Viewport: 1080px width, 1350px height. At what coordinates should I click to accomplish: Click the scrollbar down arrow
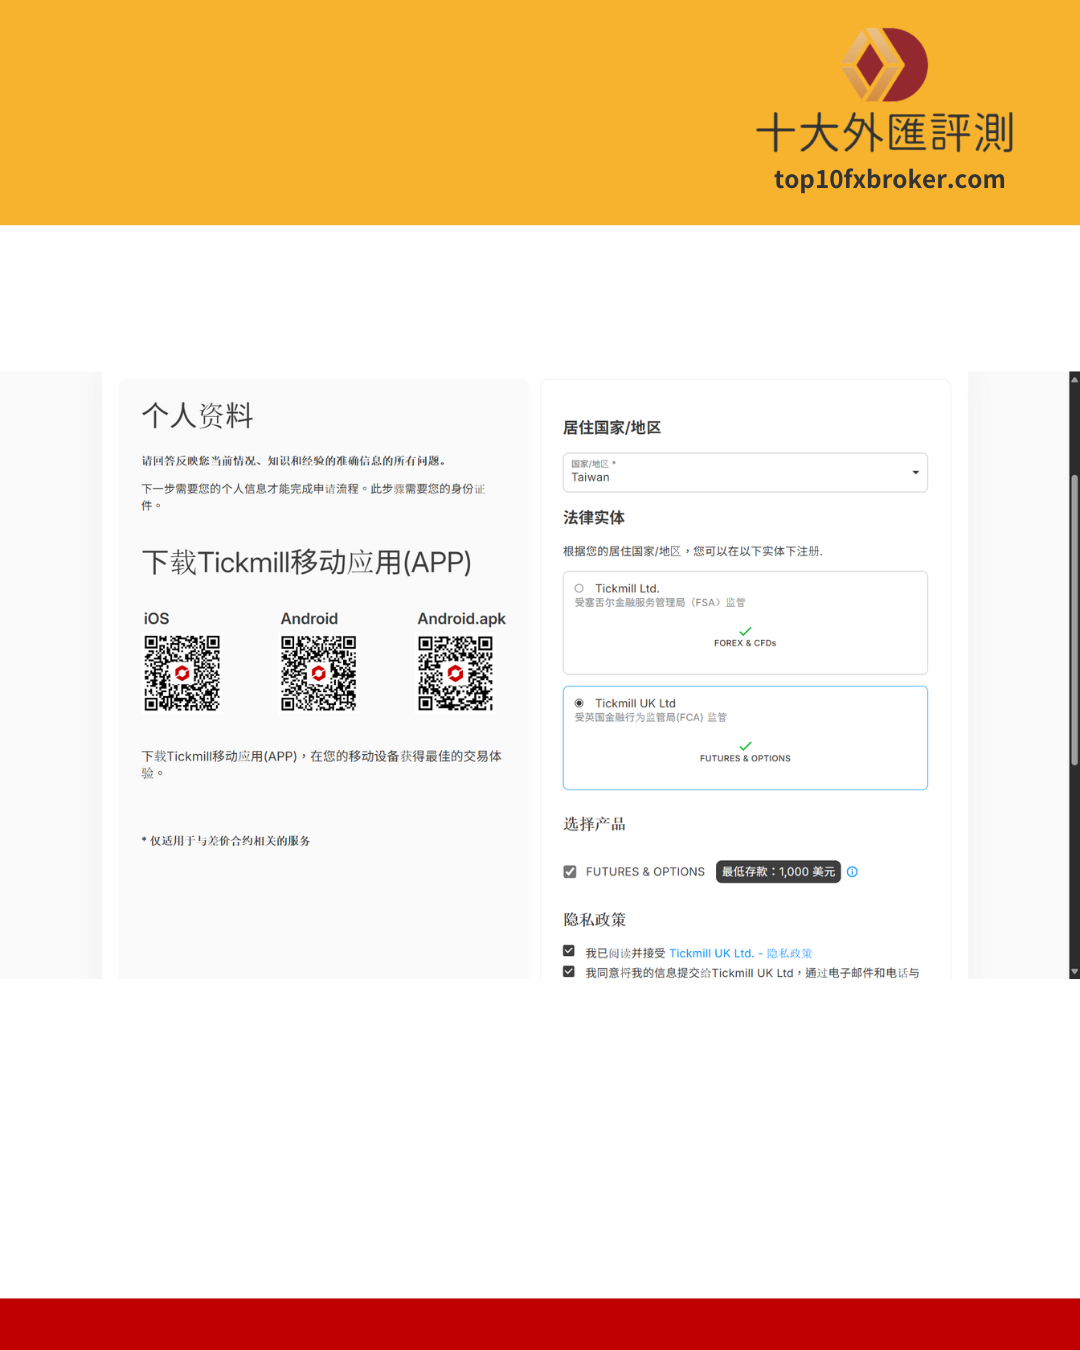pyautogui.click(x=1075, y=971)
